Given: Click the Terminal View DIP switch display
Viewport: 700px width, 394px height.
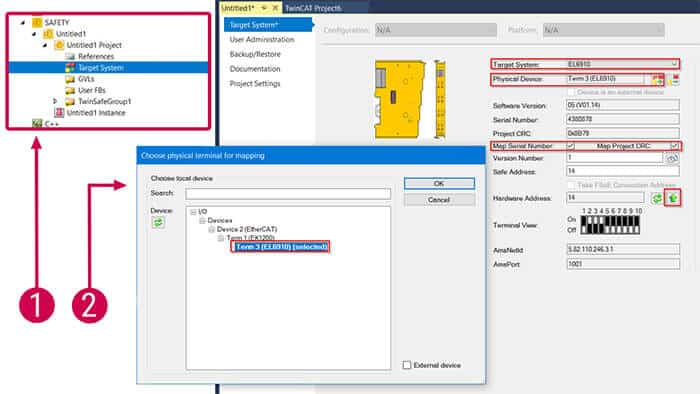Looking at the screenshot, I should tap(610, 225).
